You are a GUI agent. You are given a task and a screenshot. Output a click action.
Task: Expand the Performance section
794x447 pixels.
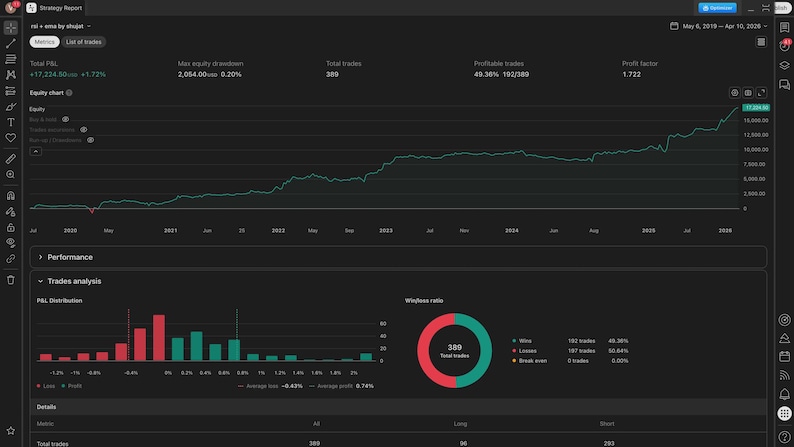click(x=398, y=257)
